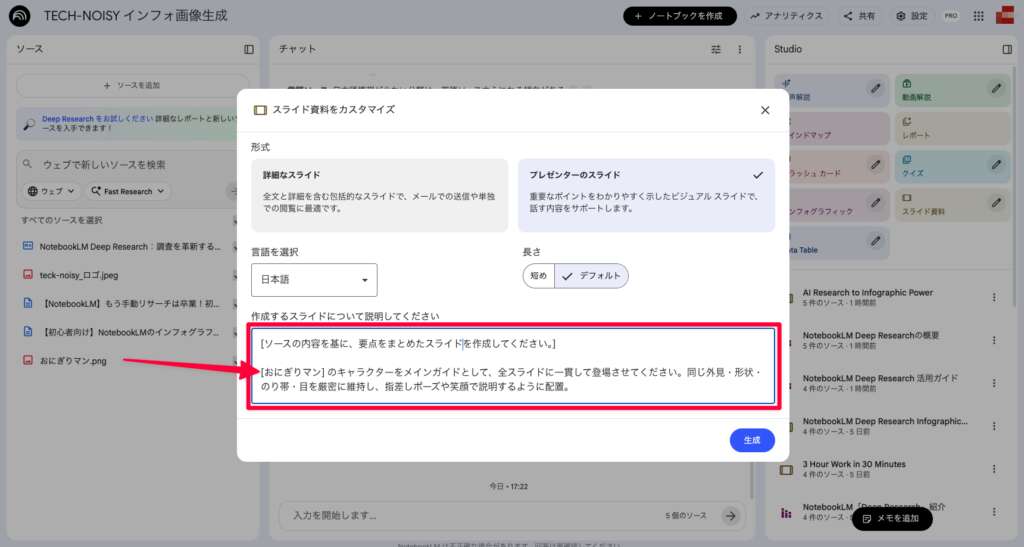1024x547 pixels.
Task: Edit the Data Table card with pencil icon
Action: (x=875, y=241)
